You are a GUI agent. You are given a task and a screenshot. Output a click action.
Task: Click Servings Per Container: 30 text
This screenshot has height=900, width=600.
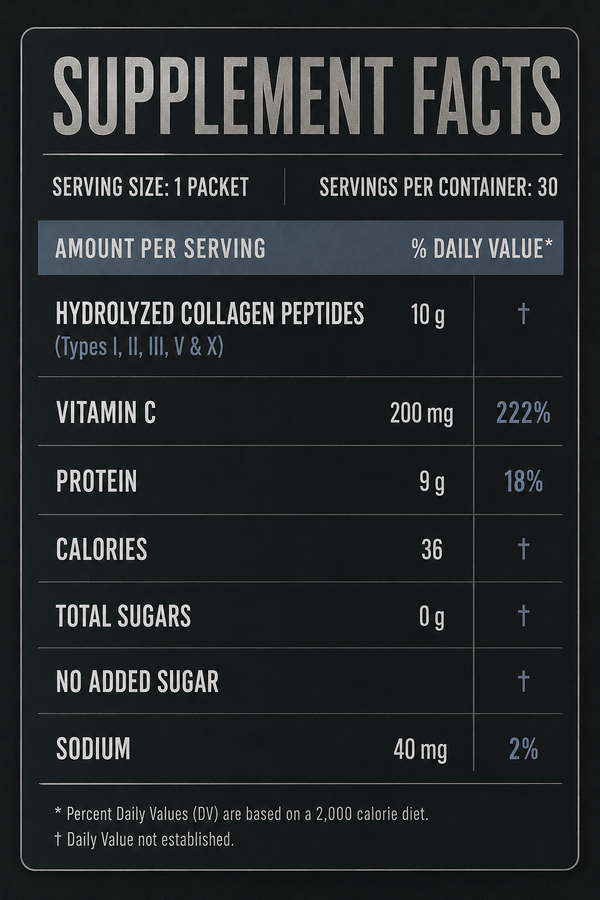point(439,187)
